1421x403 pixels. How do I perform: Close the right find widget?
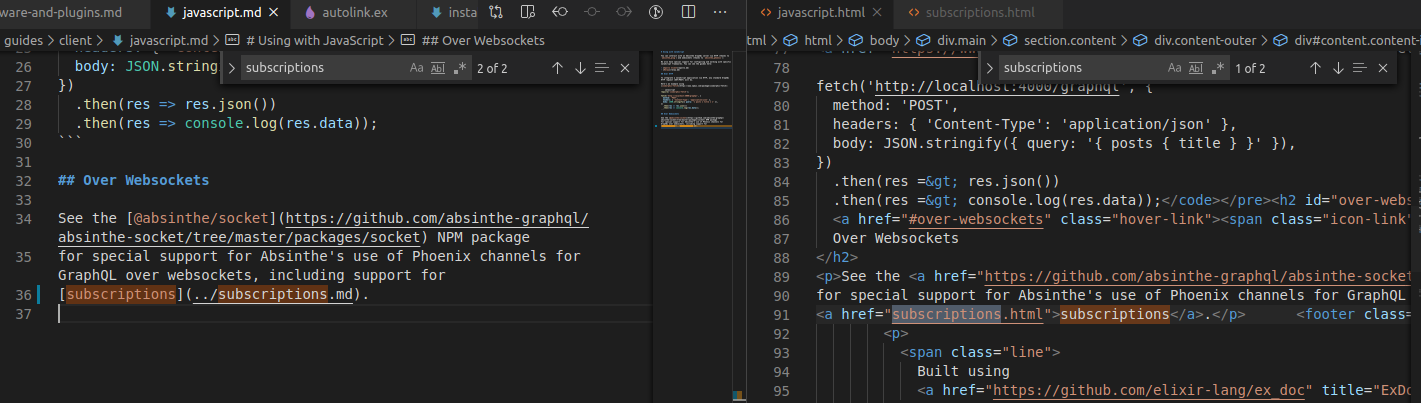point(1383,68)
